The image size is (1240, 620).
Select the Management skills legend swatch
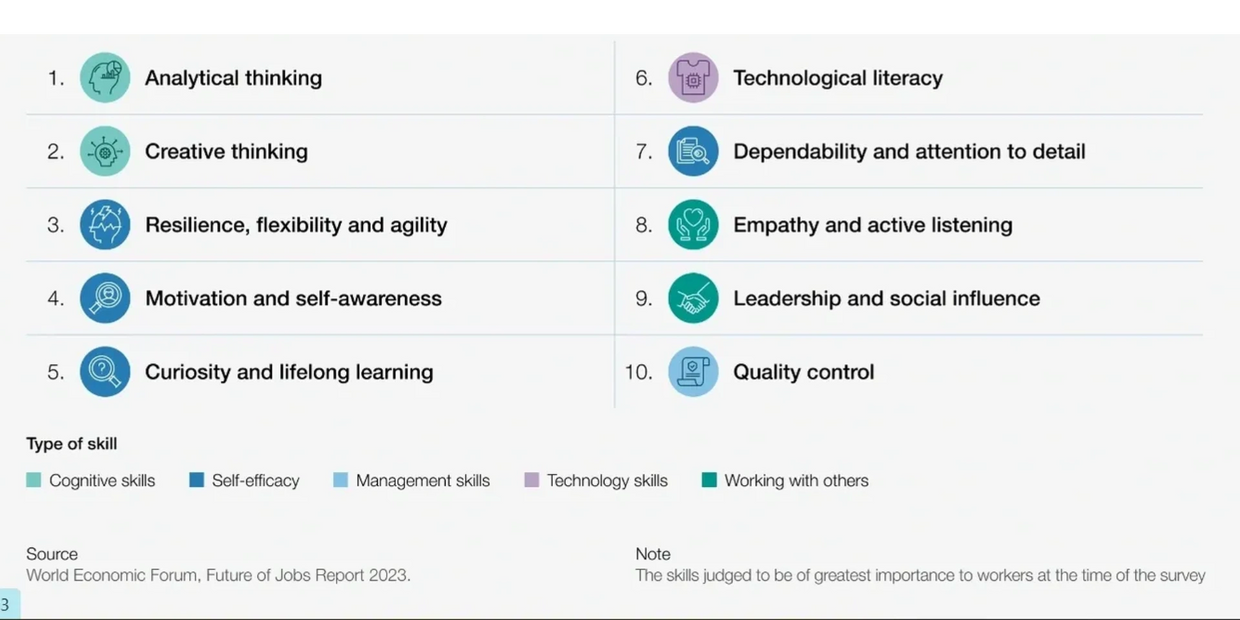click(341, 480)
